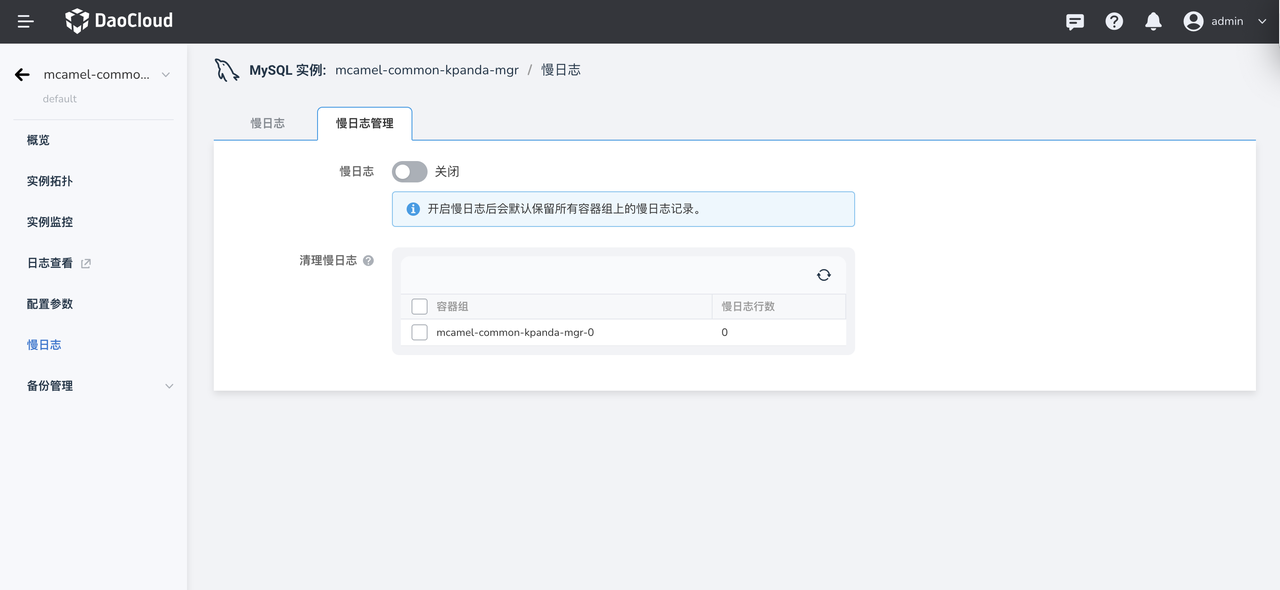
Task: Open the help question mark icon
Action: pyautogui.click(x=1114, y=21)
